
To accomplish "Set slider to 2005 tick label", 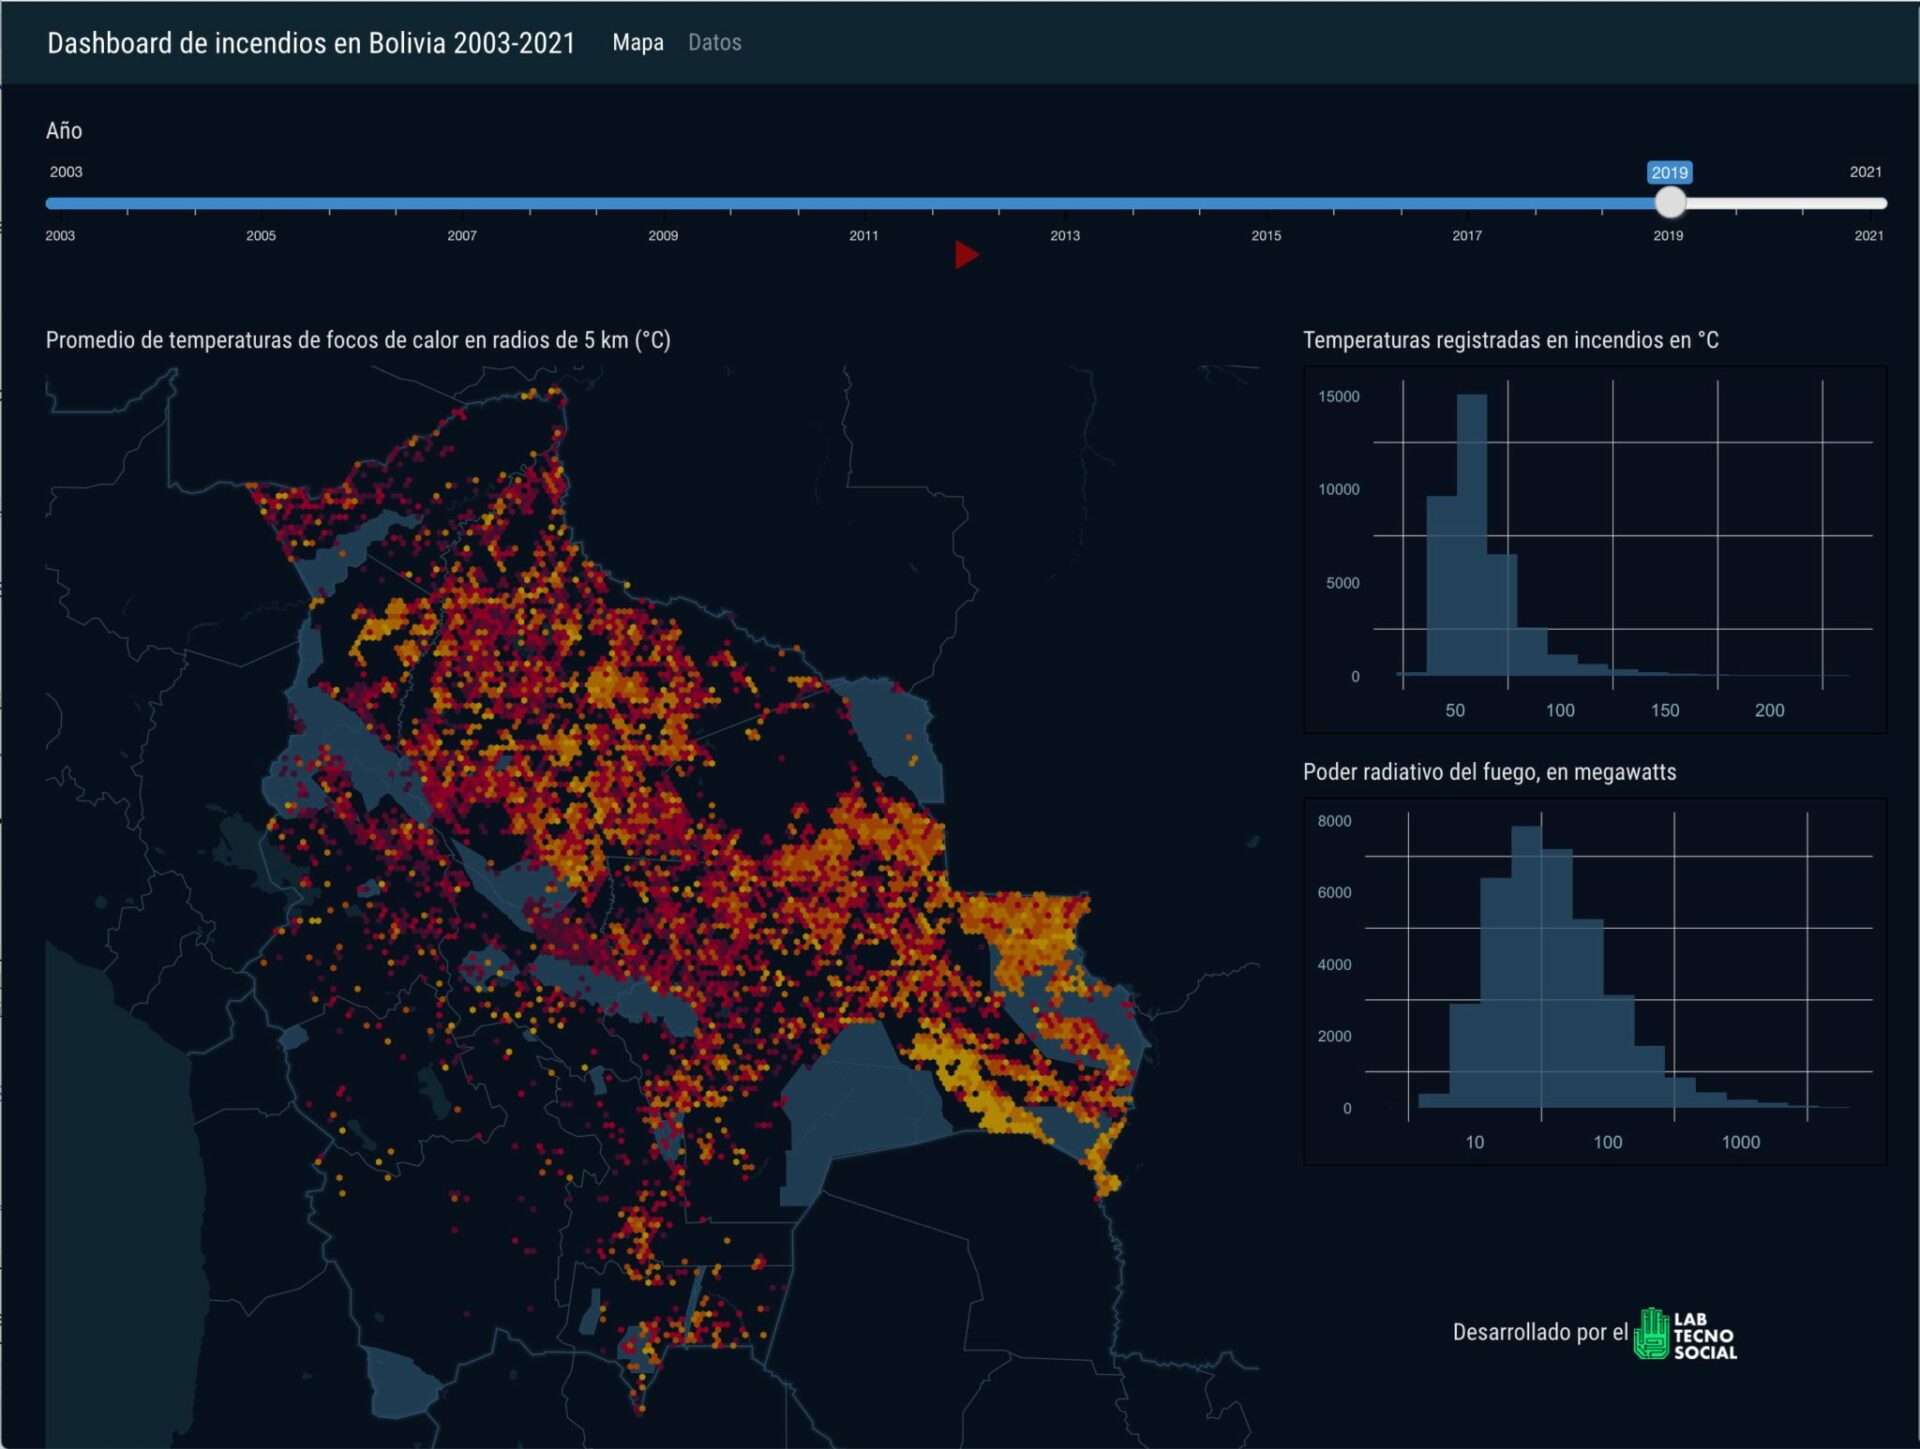I will (261, 236).
